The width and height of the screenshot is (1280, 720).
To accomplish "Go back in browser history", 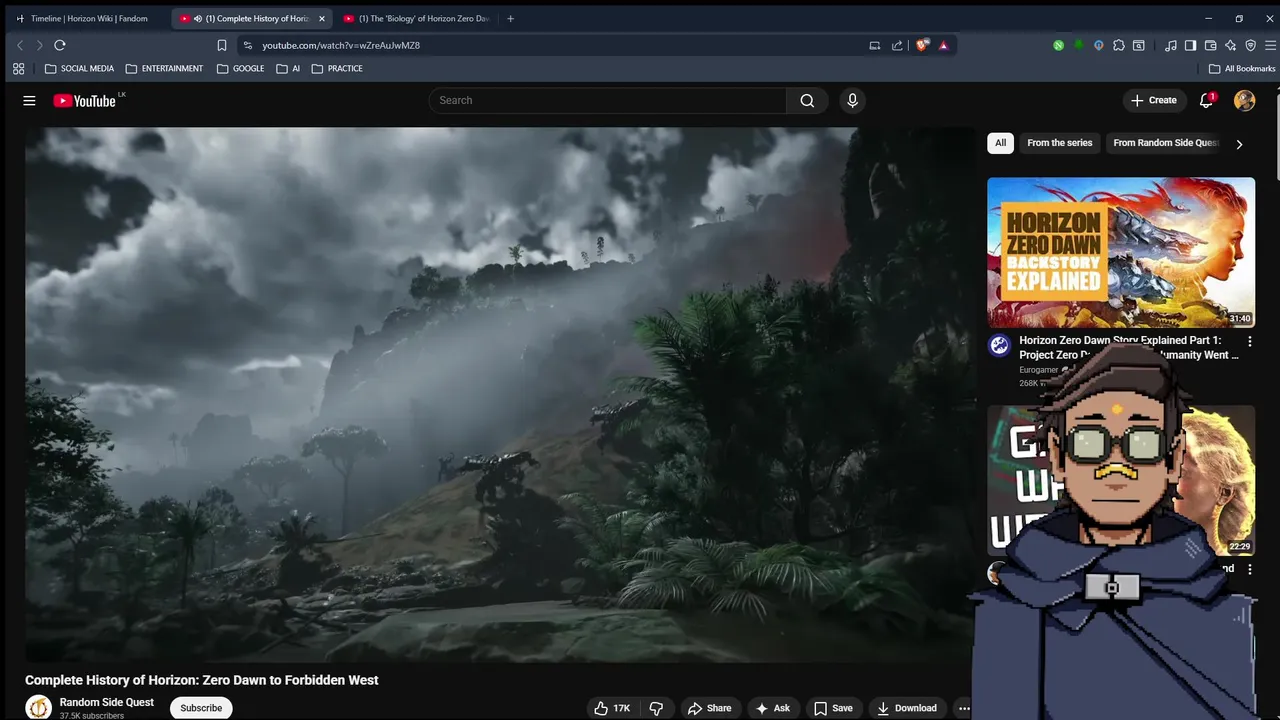I will (20, 45).
